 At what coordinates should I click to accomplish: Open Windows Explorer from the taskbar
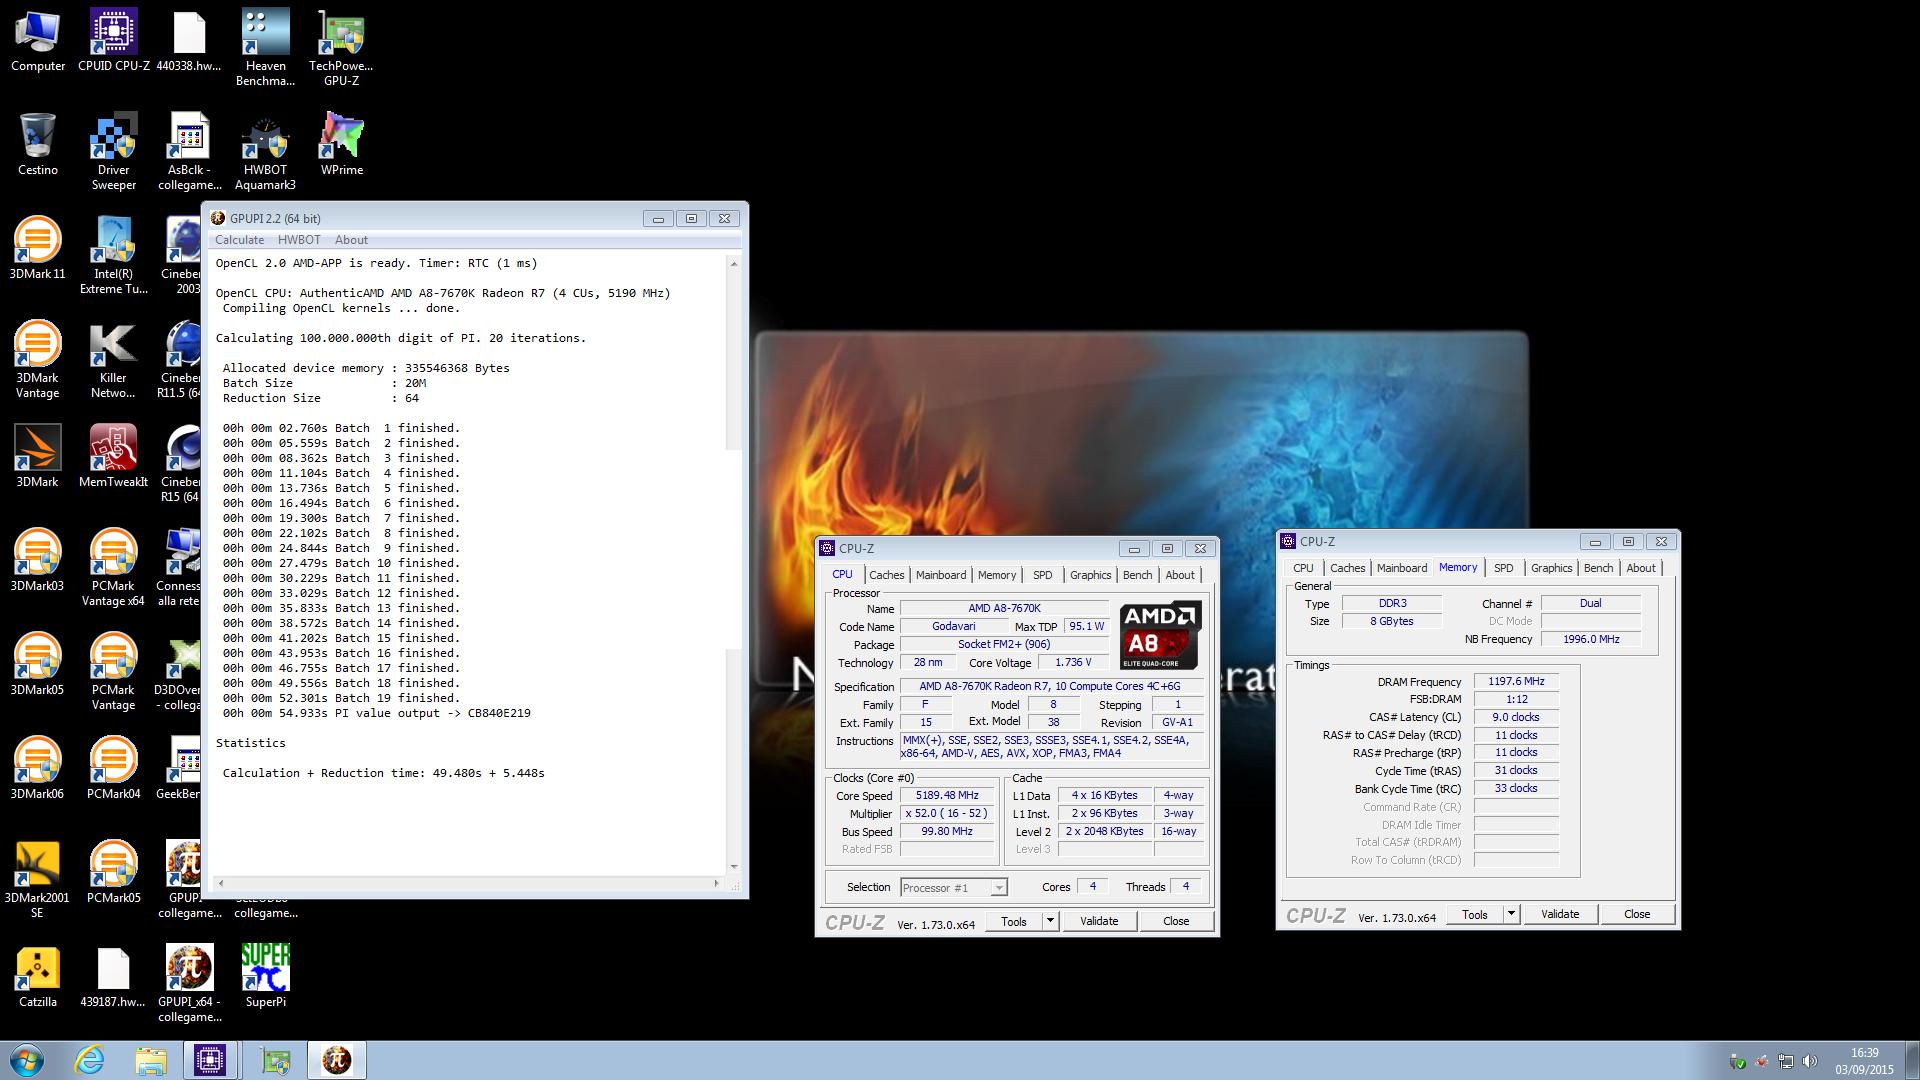151,1060
